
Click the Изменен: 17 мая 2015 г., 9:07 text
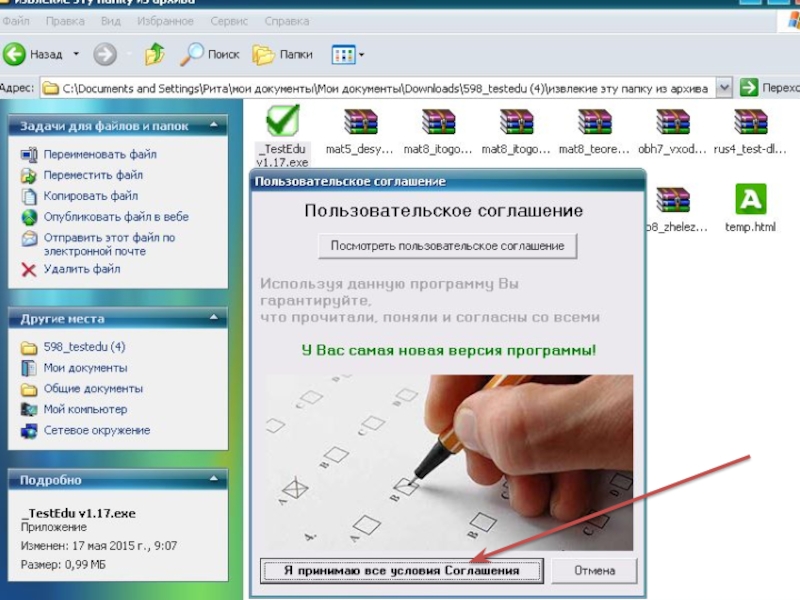point(99,546)
